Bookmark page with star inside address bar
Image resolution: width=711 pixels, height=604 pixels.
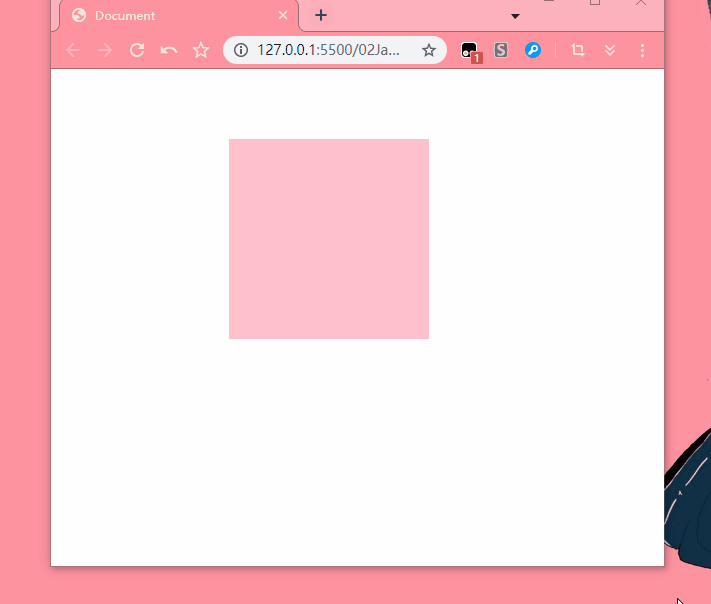pyautogui.click(x=429, y=50)
